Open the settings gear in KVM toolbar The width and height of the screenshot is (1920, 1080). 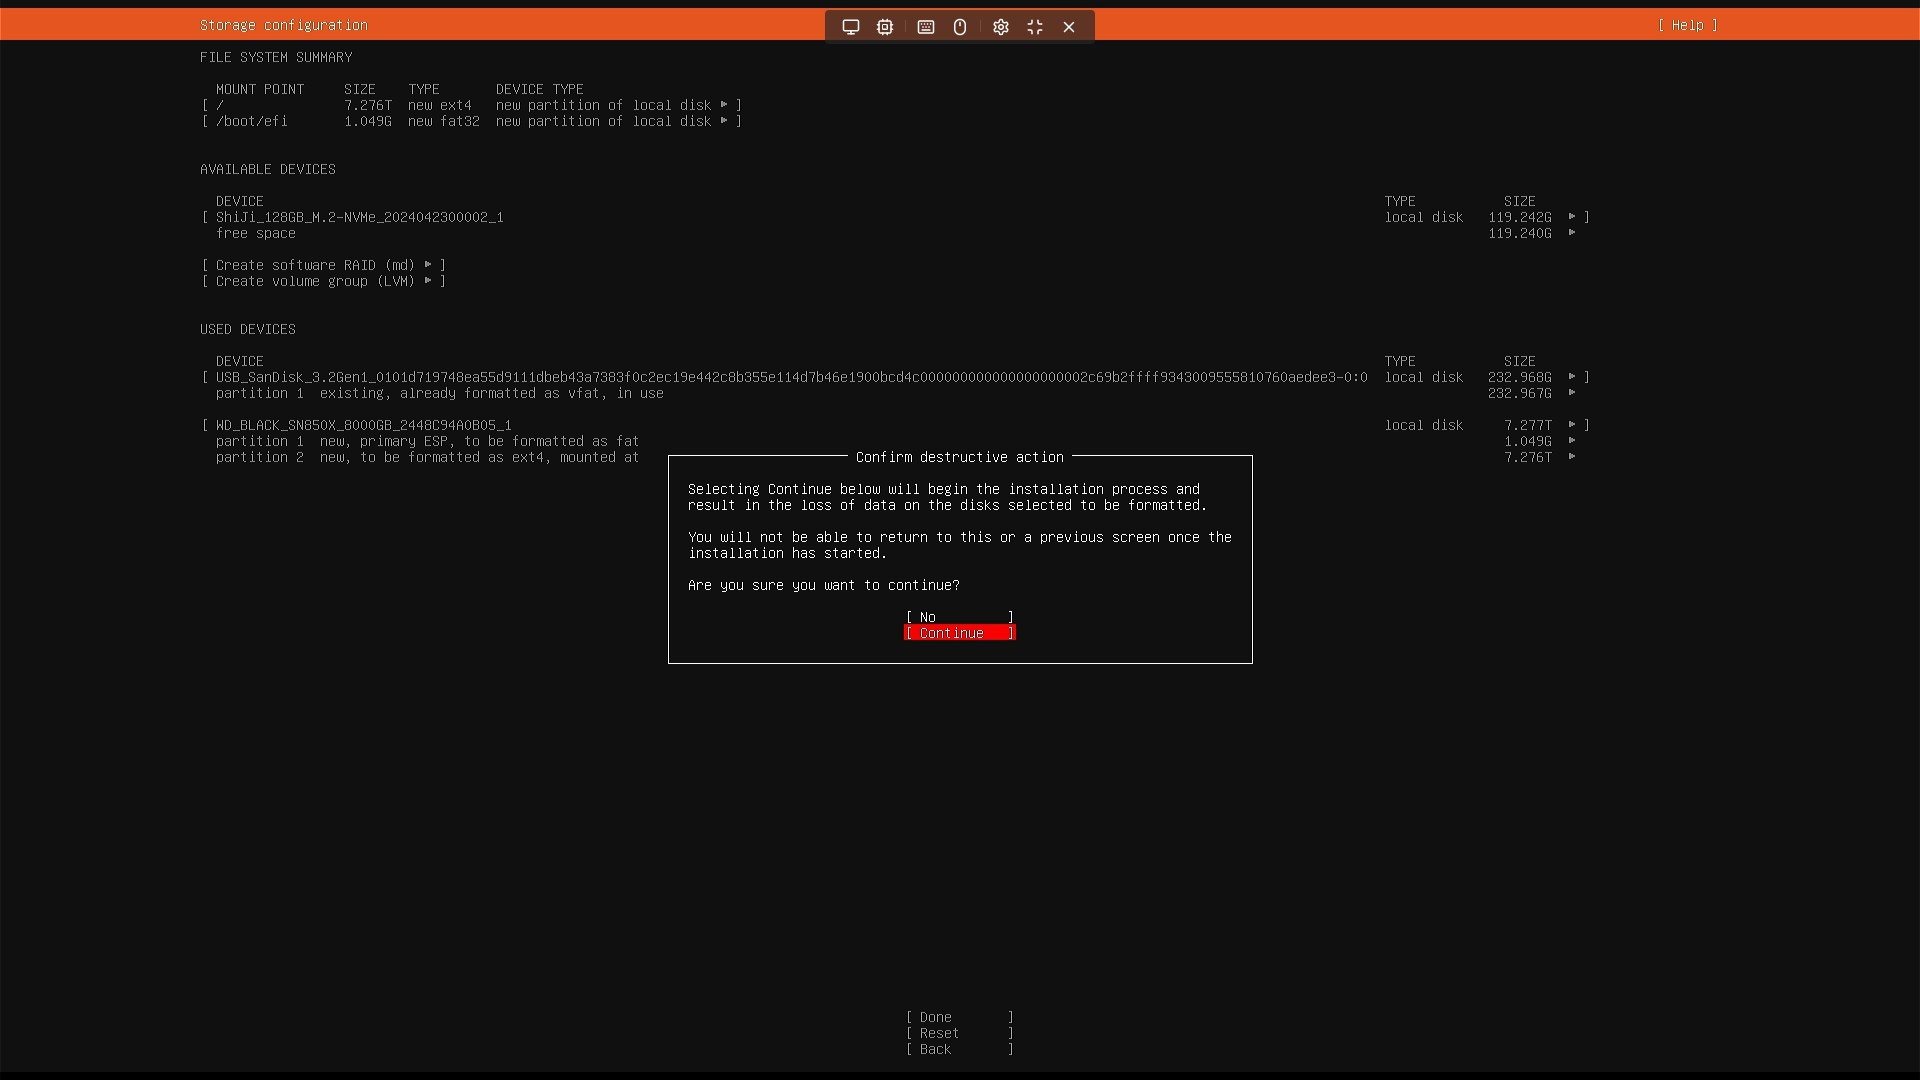1001,27
